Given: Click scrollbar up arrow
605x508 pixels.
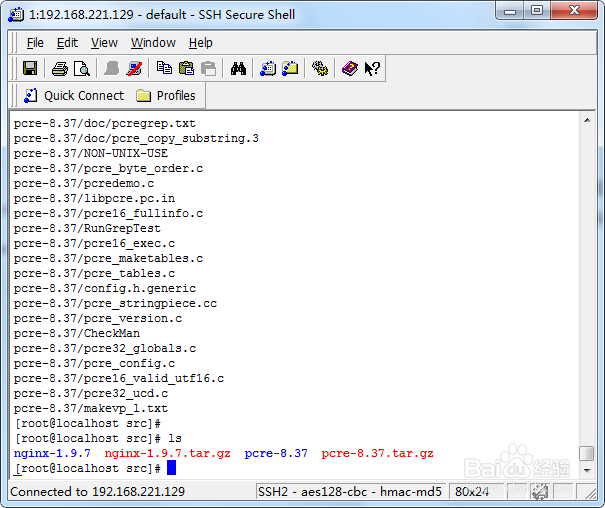Looking at the screenshot, I should click(587, 120).
